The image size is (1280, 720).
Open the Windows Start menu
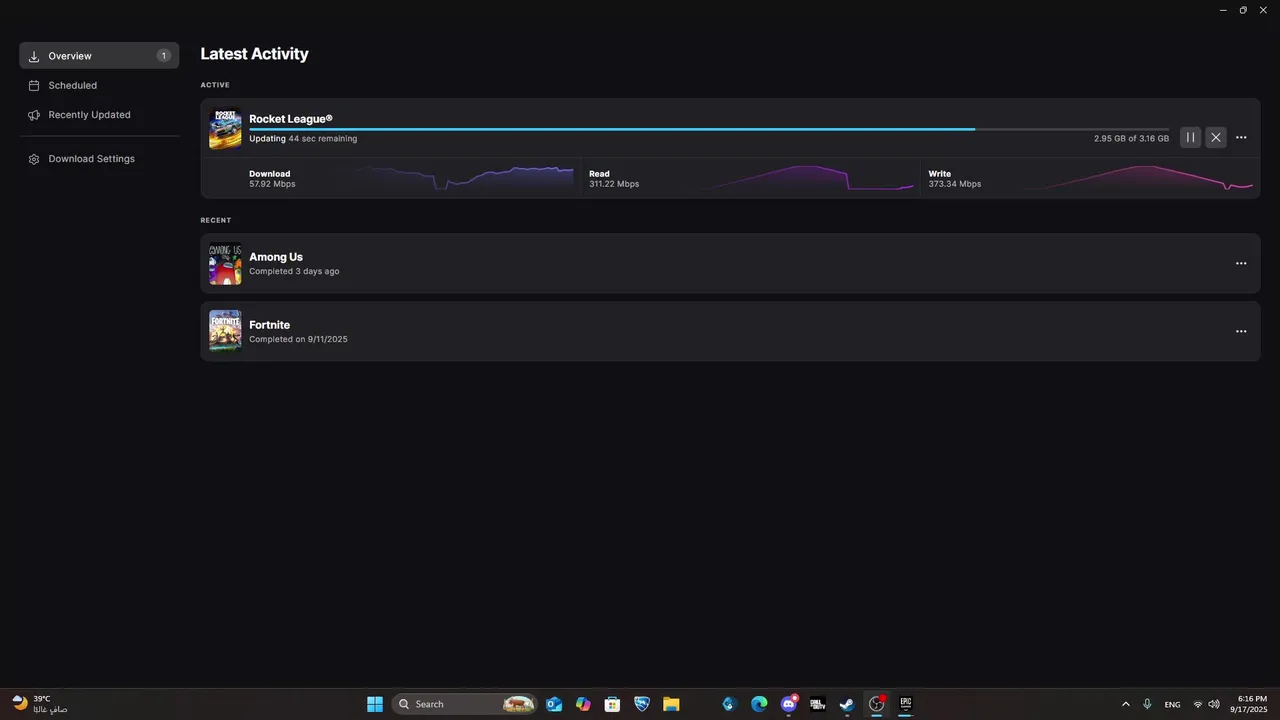click(375, 704)
